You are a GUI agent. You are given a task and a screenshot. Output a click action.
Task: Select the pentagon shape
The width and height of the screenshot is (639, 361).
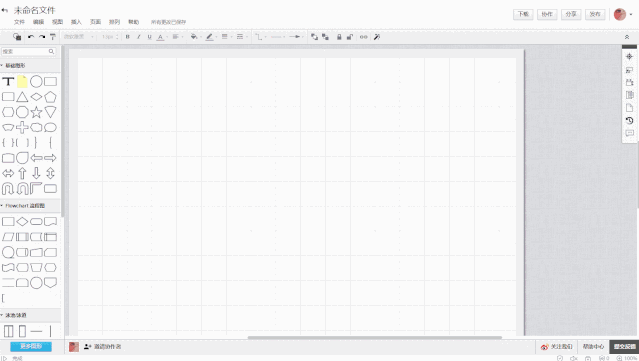coord(51,97)
